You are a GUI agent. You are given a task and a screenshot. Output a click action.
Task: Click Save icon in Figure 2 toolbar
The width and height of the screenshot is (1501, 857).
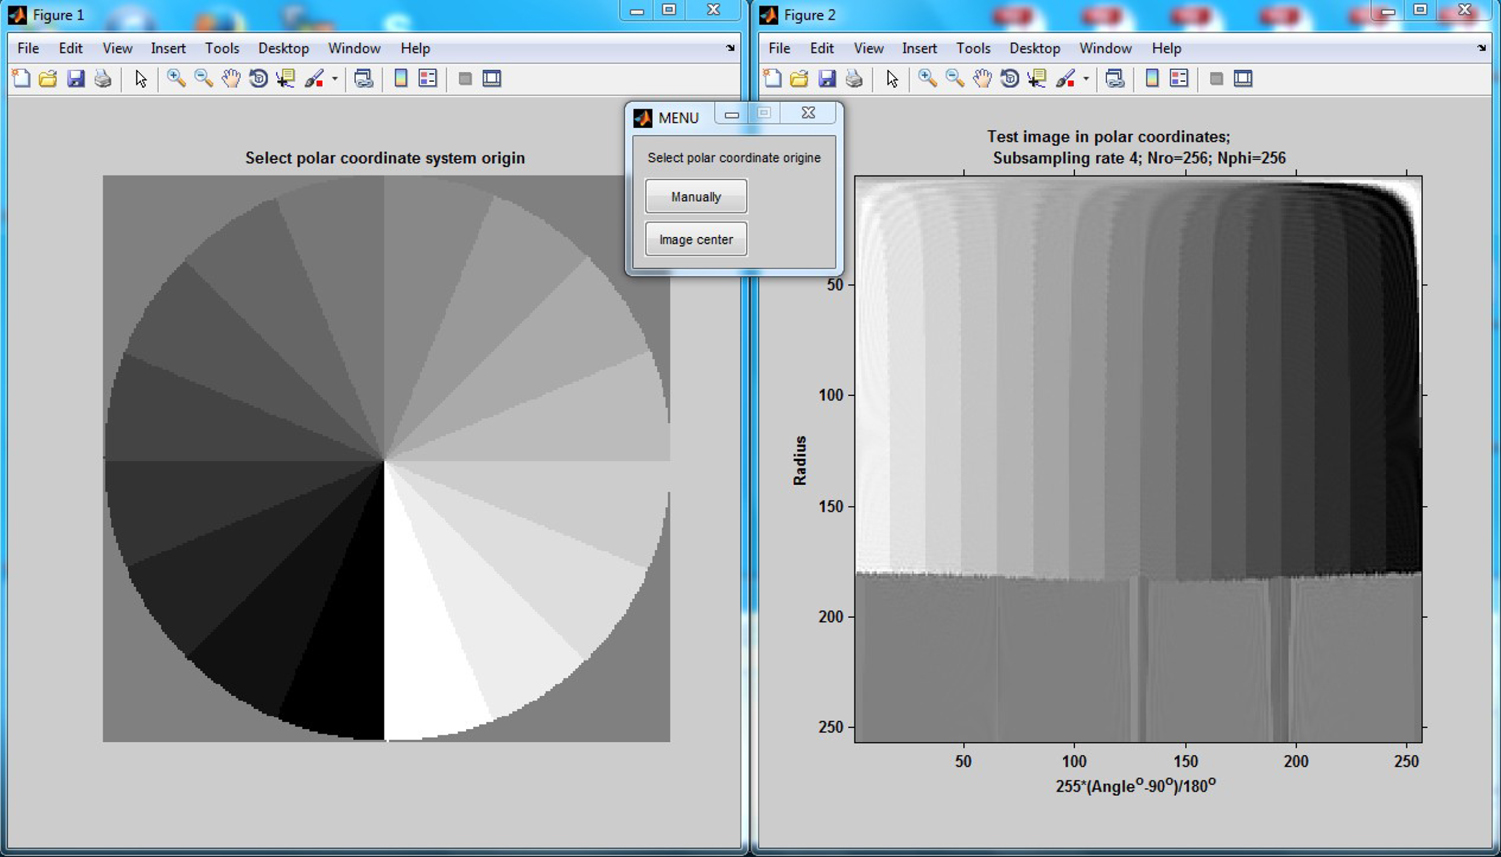pos(827,79)
